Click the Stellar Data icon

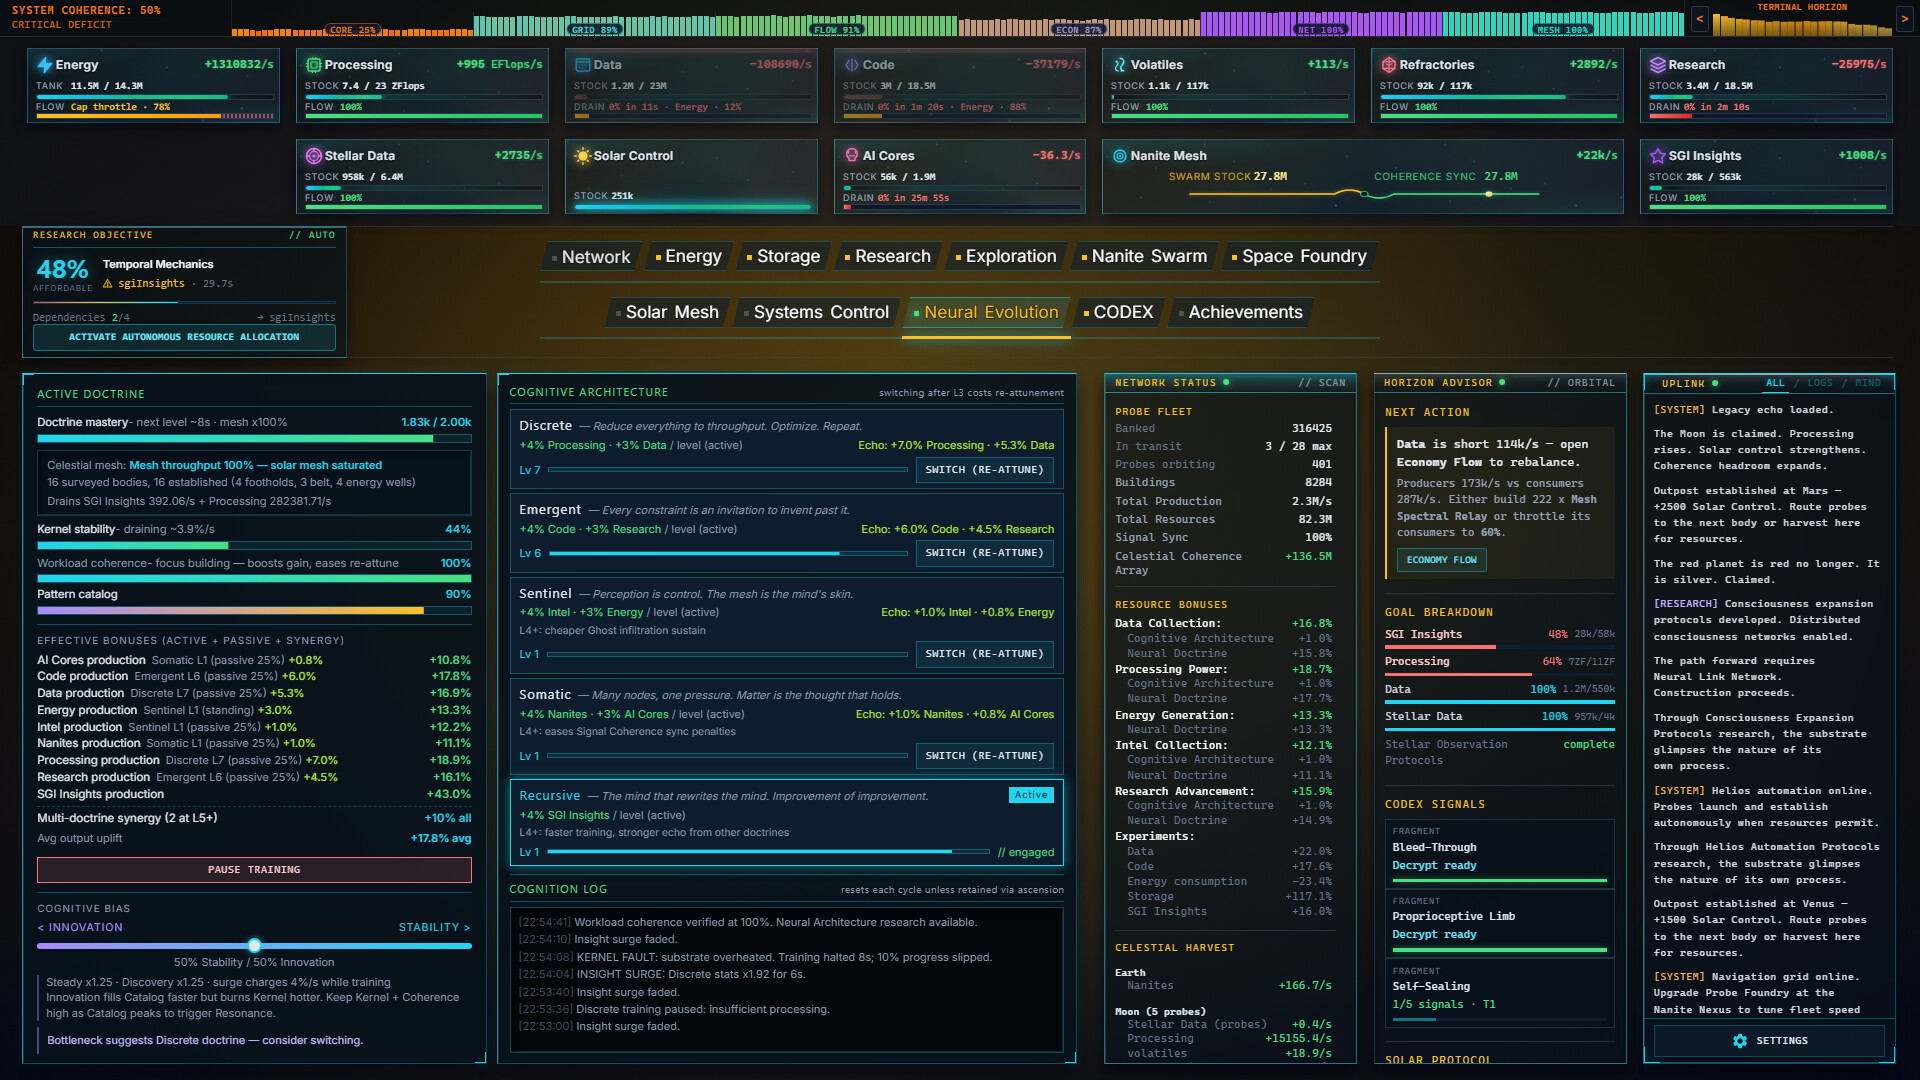[x=313, y=156]
